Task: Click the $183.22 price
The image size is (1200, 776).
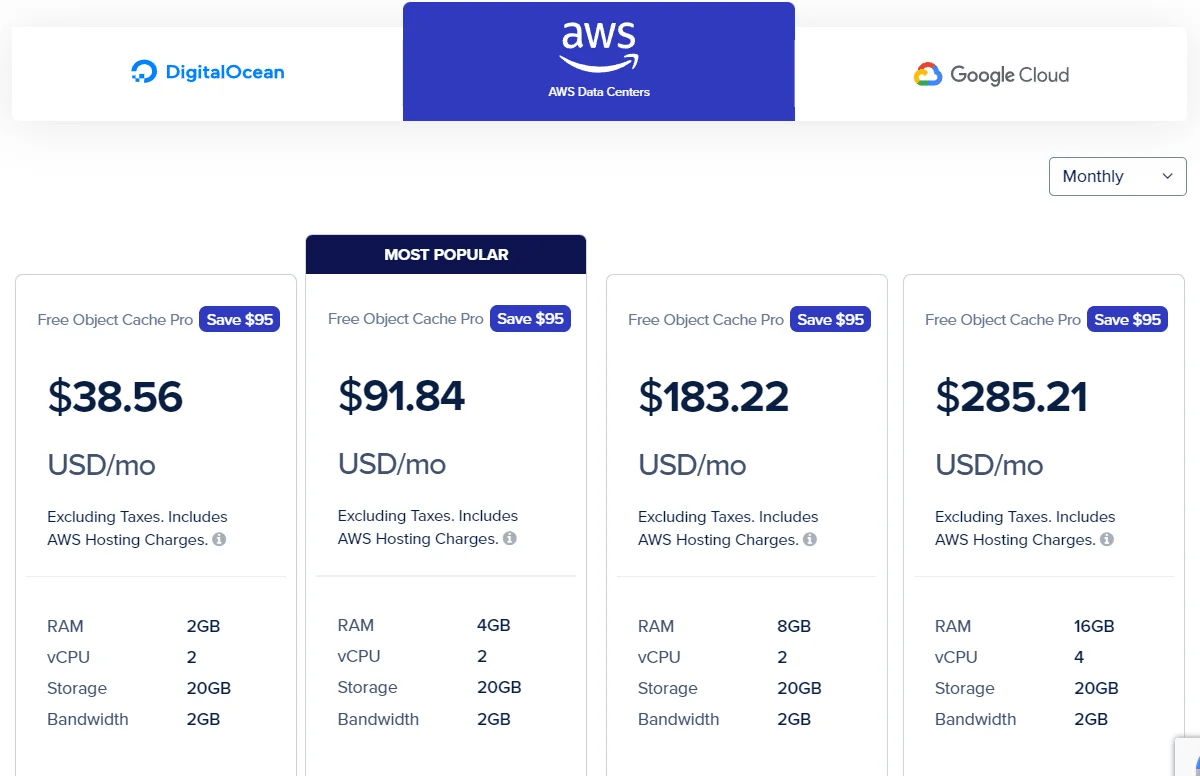Action: (x=714, y=397)
